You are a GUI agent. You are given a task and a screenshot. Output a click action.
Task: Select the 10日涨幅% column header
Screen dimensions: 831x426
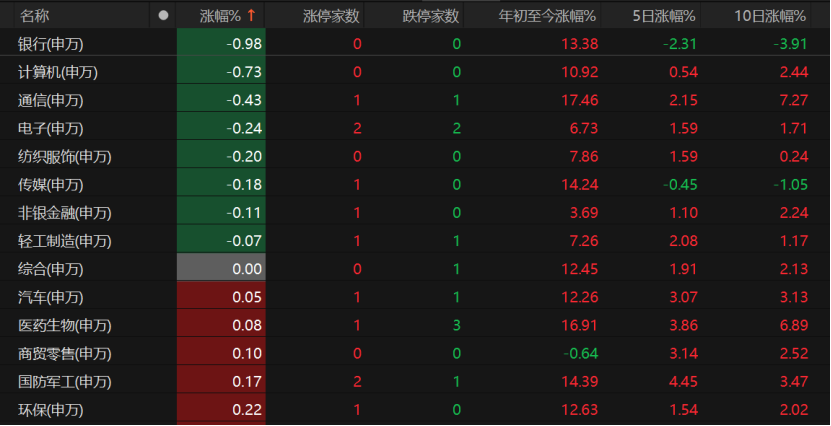[770, 16]
